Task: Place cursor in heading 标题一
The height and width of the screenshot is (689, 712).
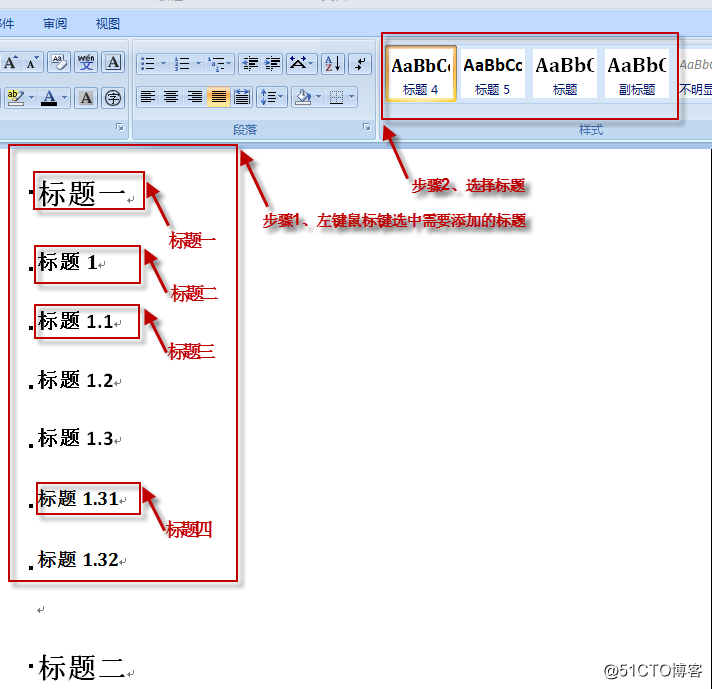Action: click(82, 193)
